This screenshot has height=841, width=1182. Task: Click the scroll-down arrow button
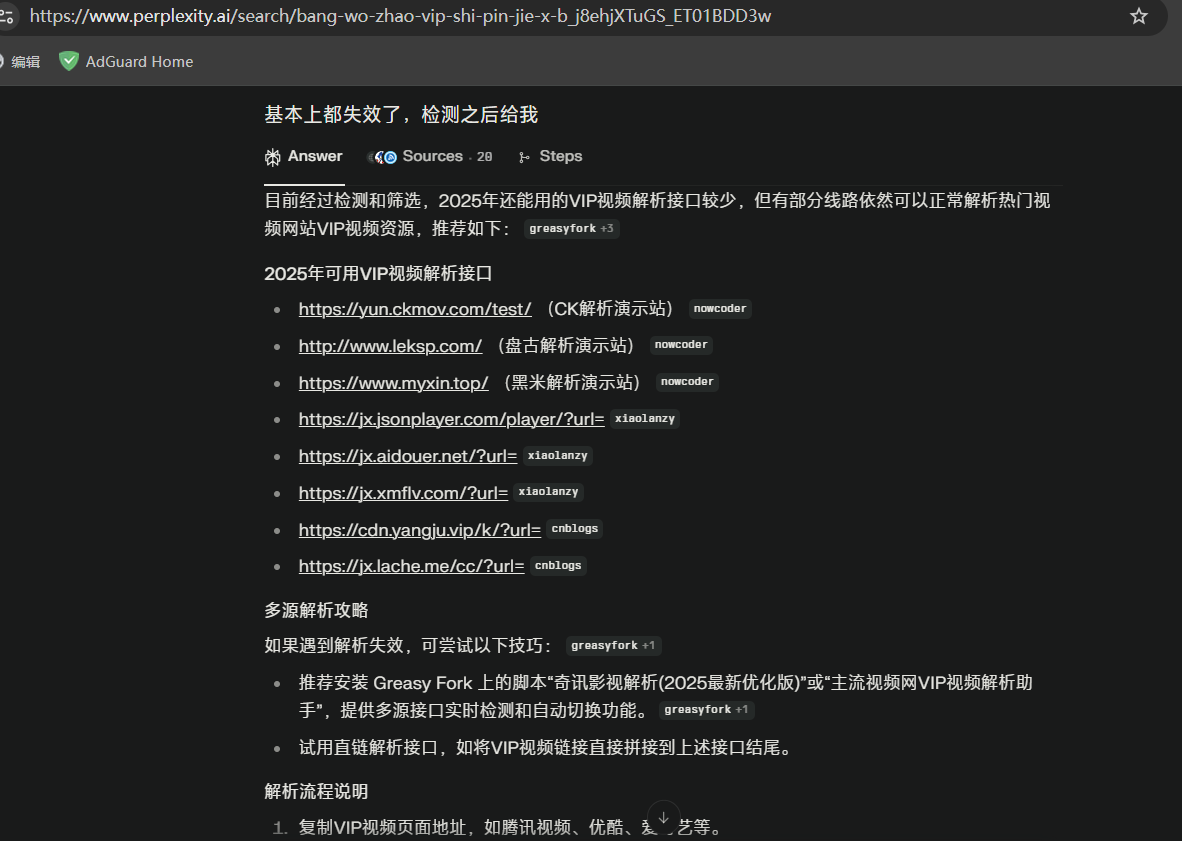pos(663,816)
